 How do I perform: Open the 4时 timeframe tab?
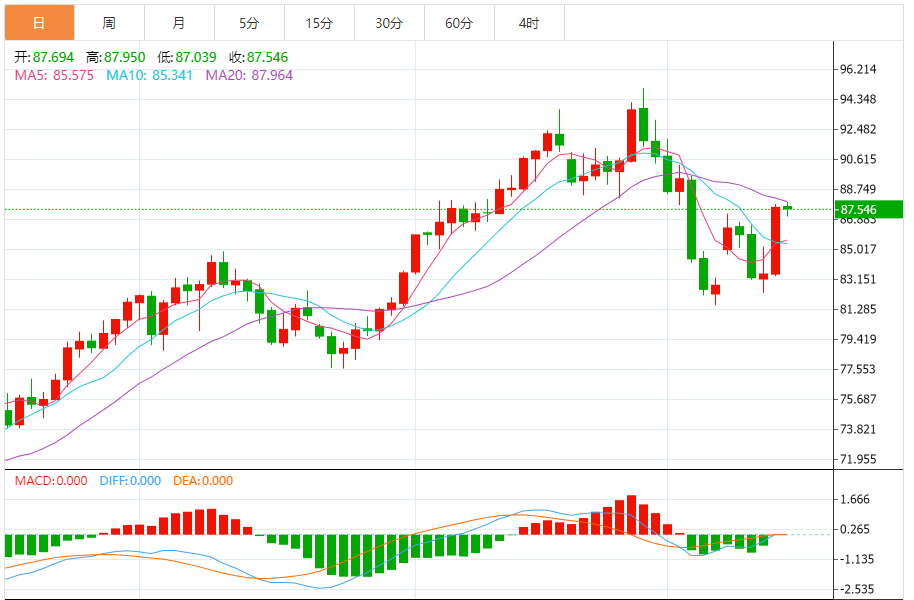529,23
